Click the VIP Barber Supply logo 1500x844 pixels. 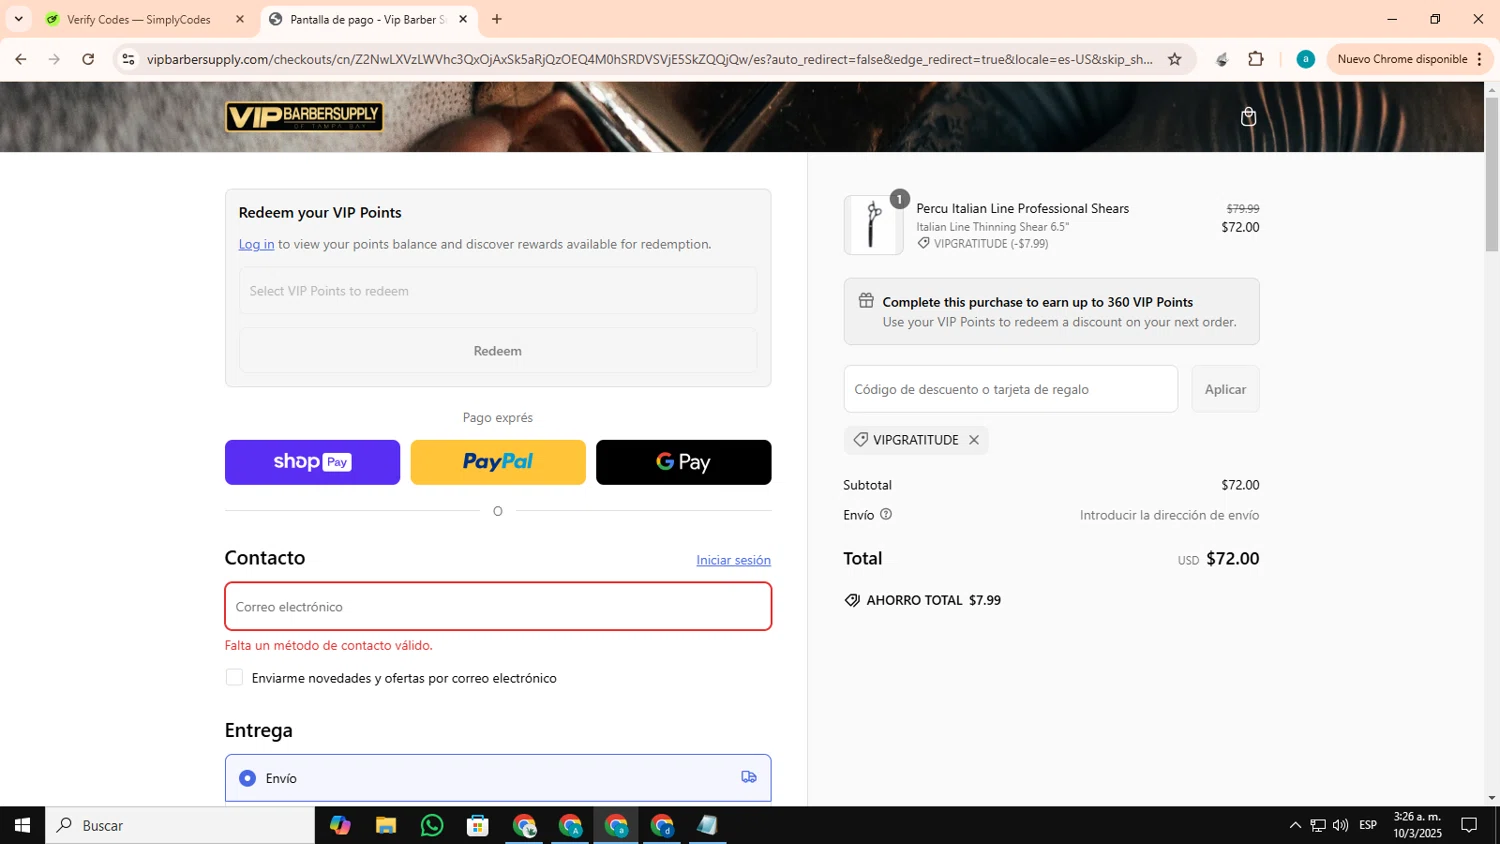click(x=304, y=117)
